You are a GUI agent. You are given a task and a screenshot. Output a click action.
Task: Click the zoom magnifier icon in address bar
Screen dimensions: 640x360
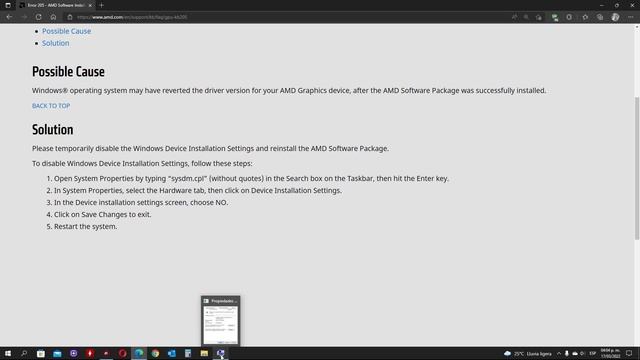point(526,17)
